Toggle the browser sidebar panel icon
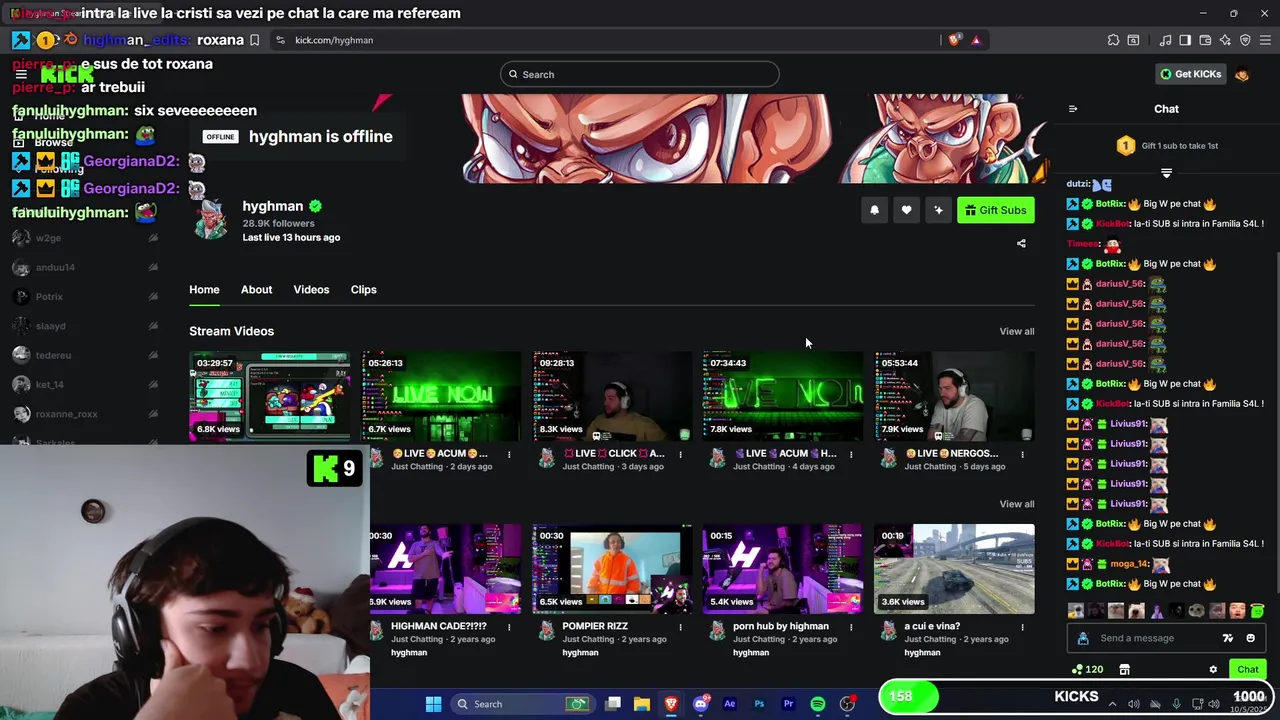This screenshot has height=720, width=1280. click(1185, 40)
